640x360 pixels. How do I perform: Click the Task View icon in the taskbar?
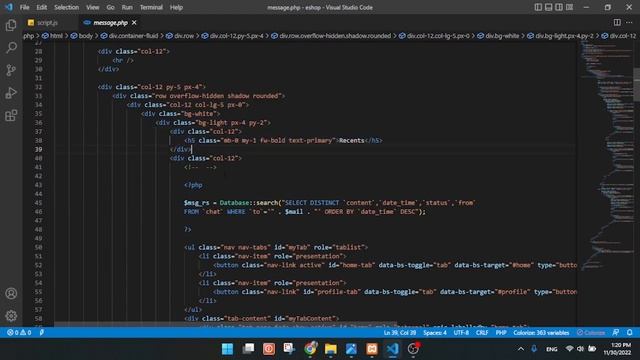[x=248, y=349]
